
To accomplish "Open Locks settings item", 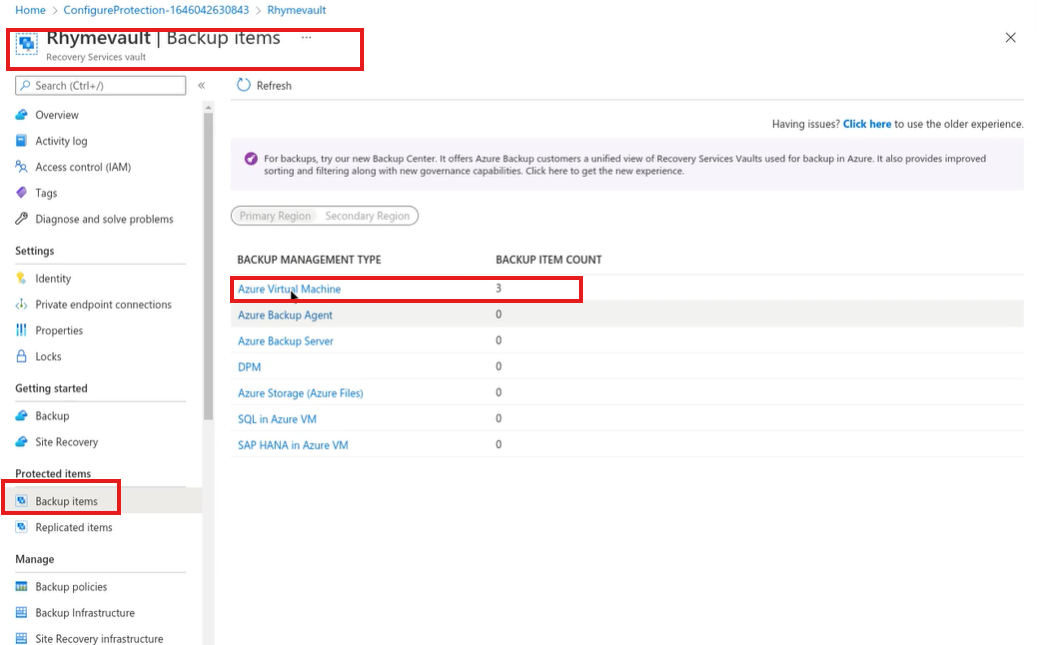I will (x=48, y=356).
